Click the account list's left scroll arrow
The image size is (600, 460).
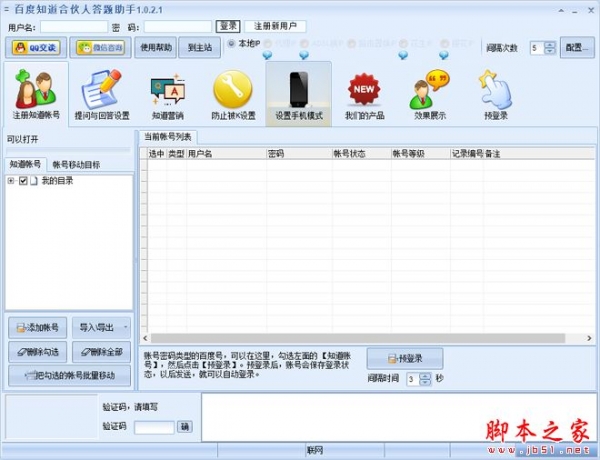pos(145,338)
